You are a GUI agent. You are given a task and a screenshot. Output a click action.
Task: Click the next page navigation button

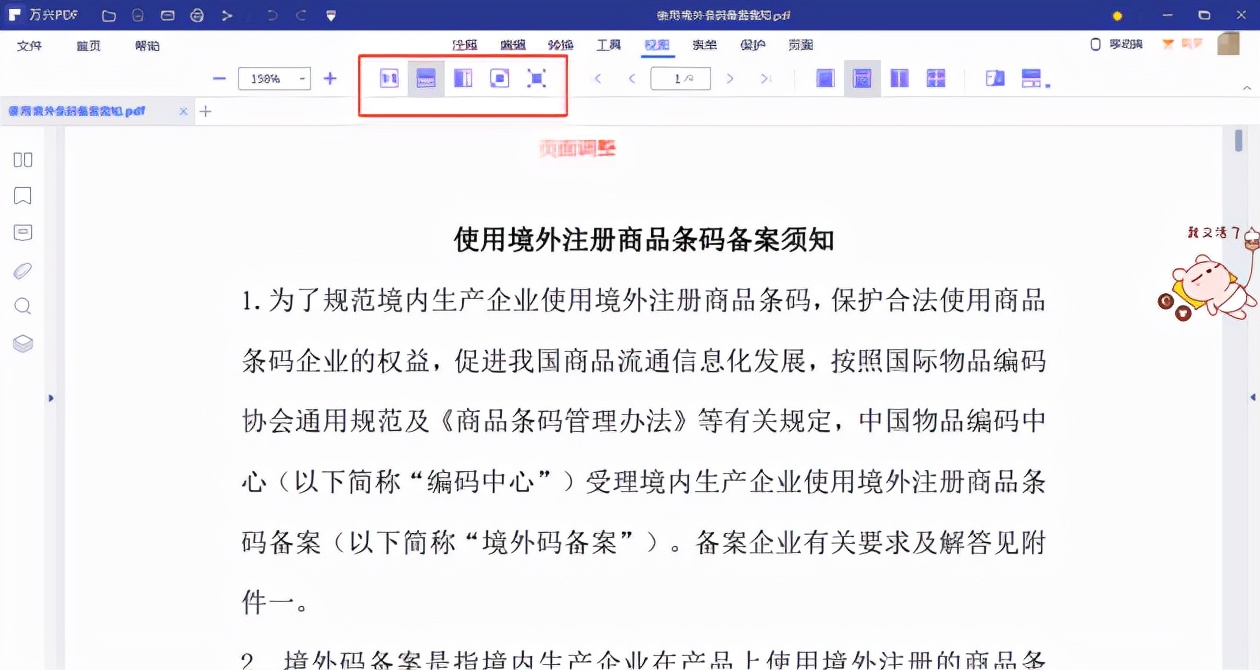coord(729,77)
